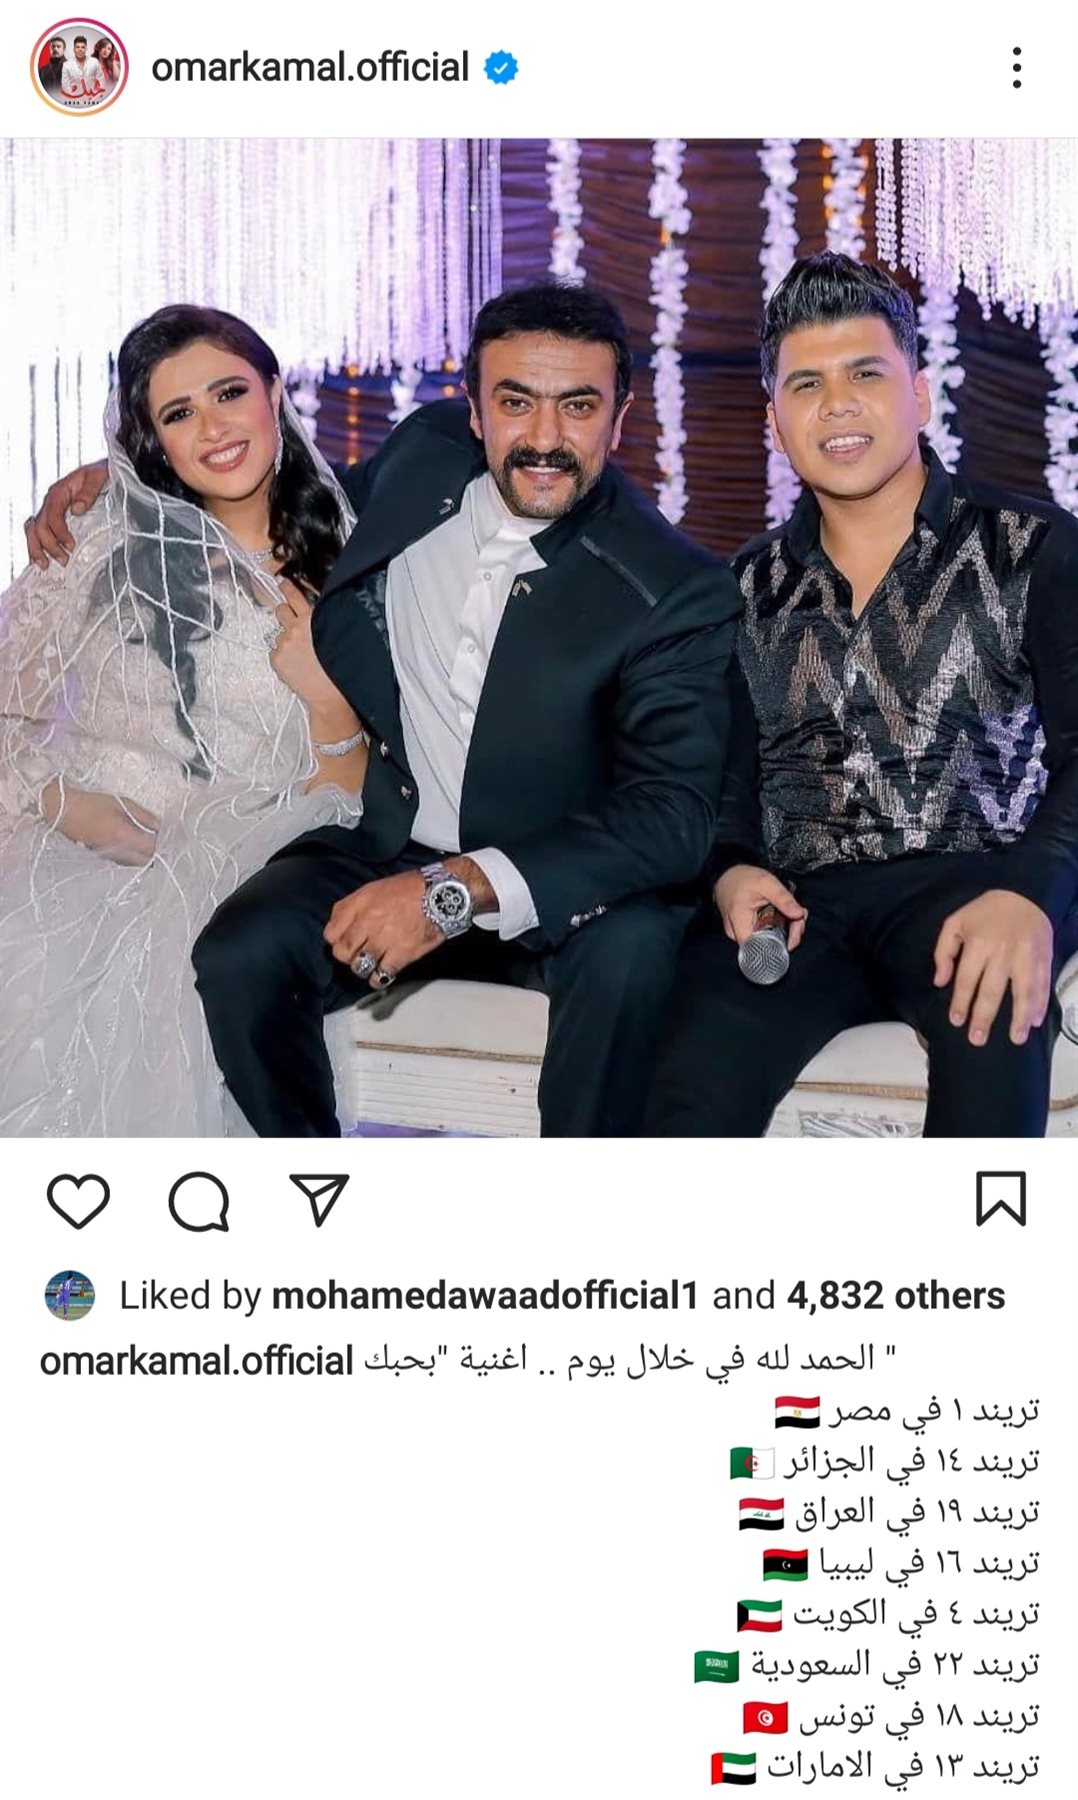Image resolution: width=1078 pixels, height=1800 pixels.
Task: Open omarkamal.official username in header
Action: pos(310,67)
